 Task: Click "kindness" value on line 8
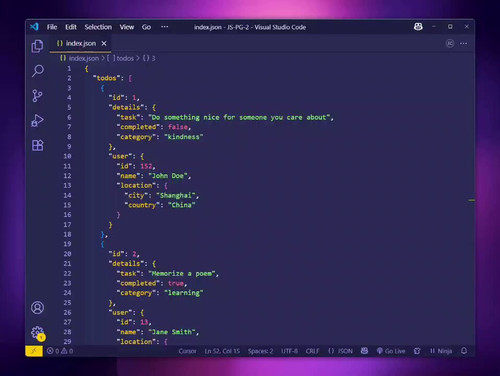point(184,137)
